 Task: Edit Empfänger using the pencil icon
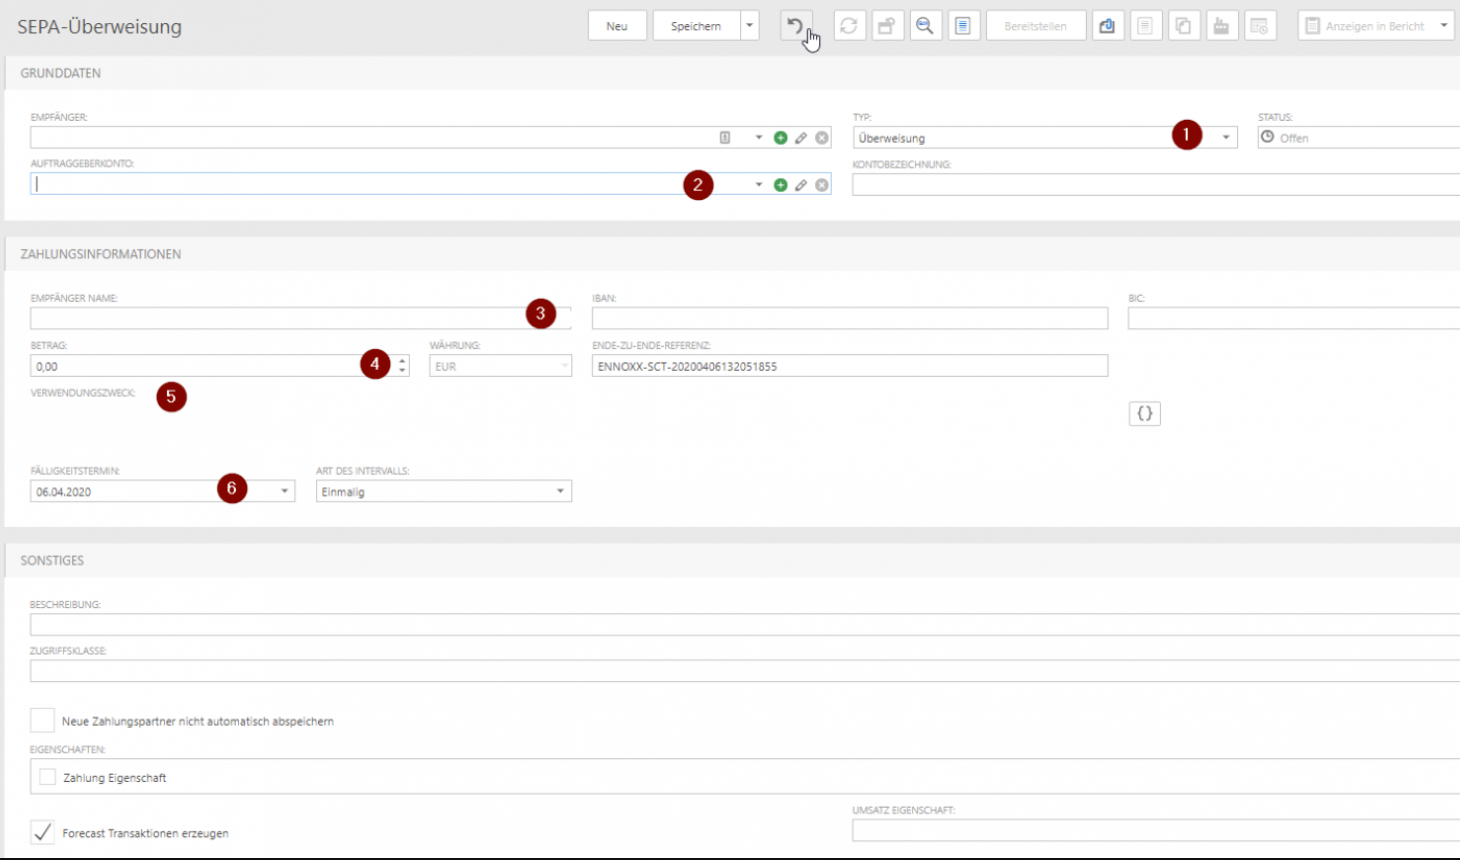[801, 138]
